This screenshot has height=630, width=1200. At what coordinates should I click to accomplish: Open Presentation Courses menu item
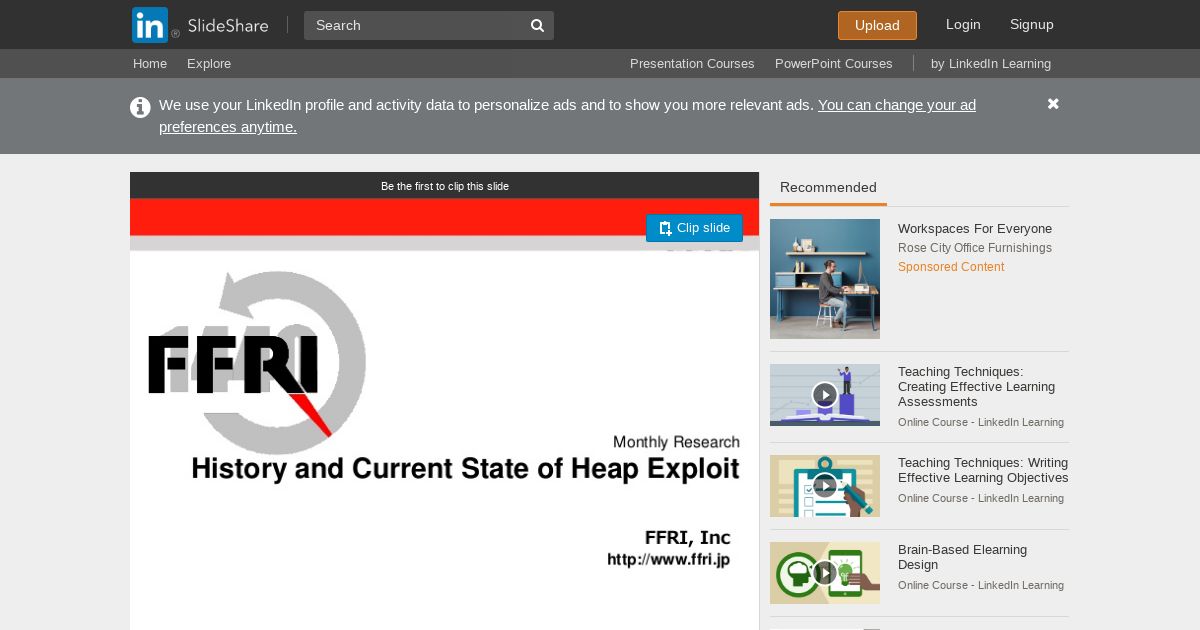[692, 63]
